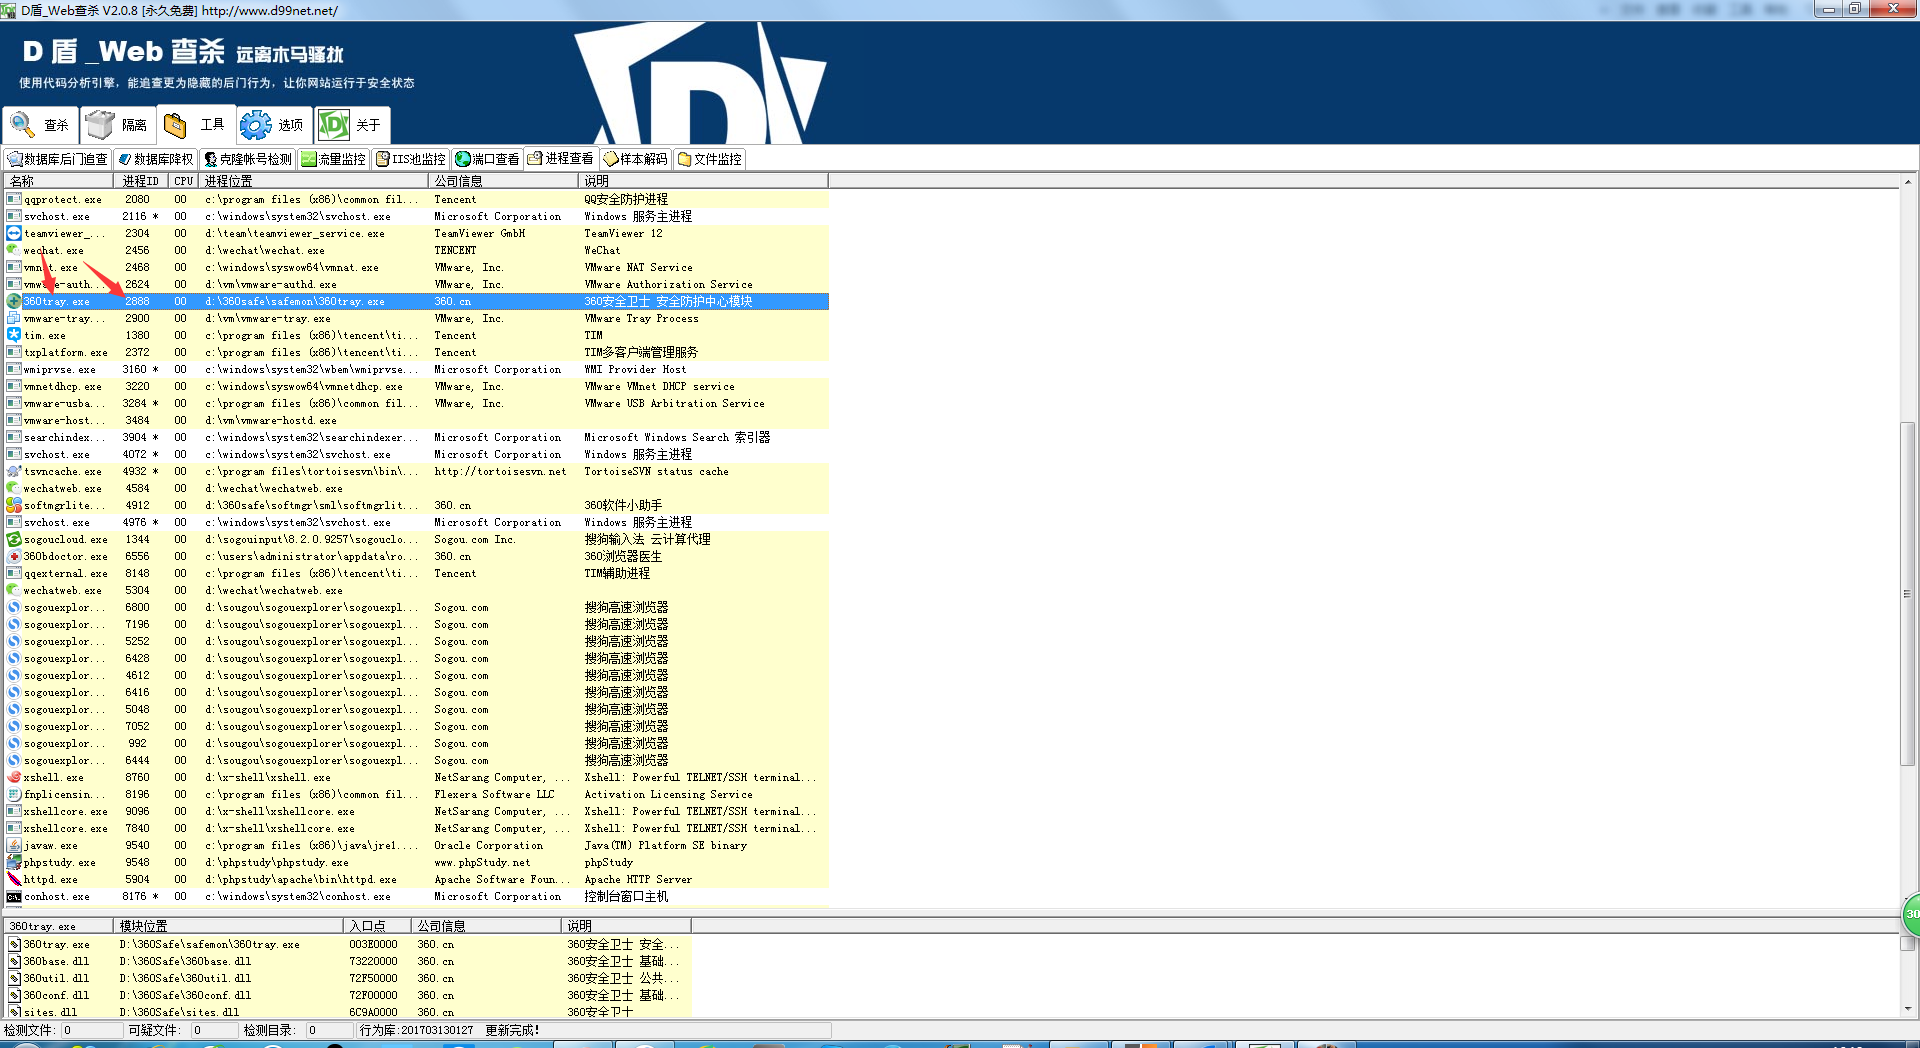Click the javaw.exe process icon
Screen dimensions: 1920x1048
[x=14, y=845]
